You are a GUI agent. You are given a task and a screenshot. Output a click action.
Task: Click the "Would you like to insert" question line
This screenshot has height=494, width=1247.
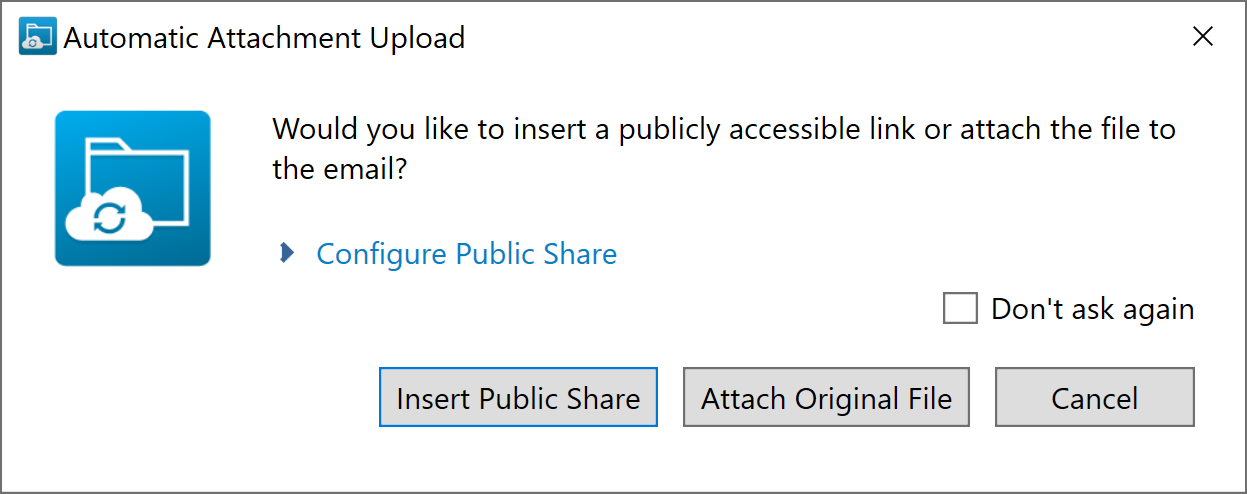click(x=723, y=130)
